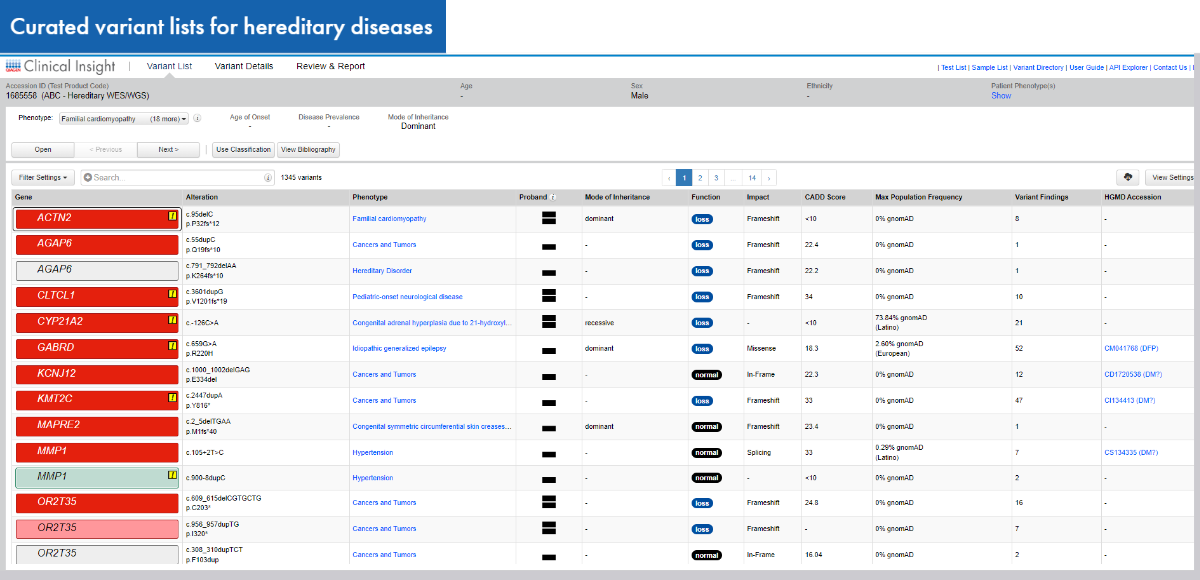Open the View Settings menu
Image resolution: width=1200 pixels, height=580 pixels.
1172,177
